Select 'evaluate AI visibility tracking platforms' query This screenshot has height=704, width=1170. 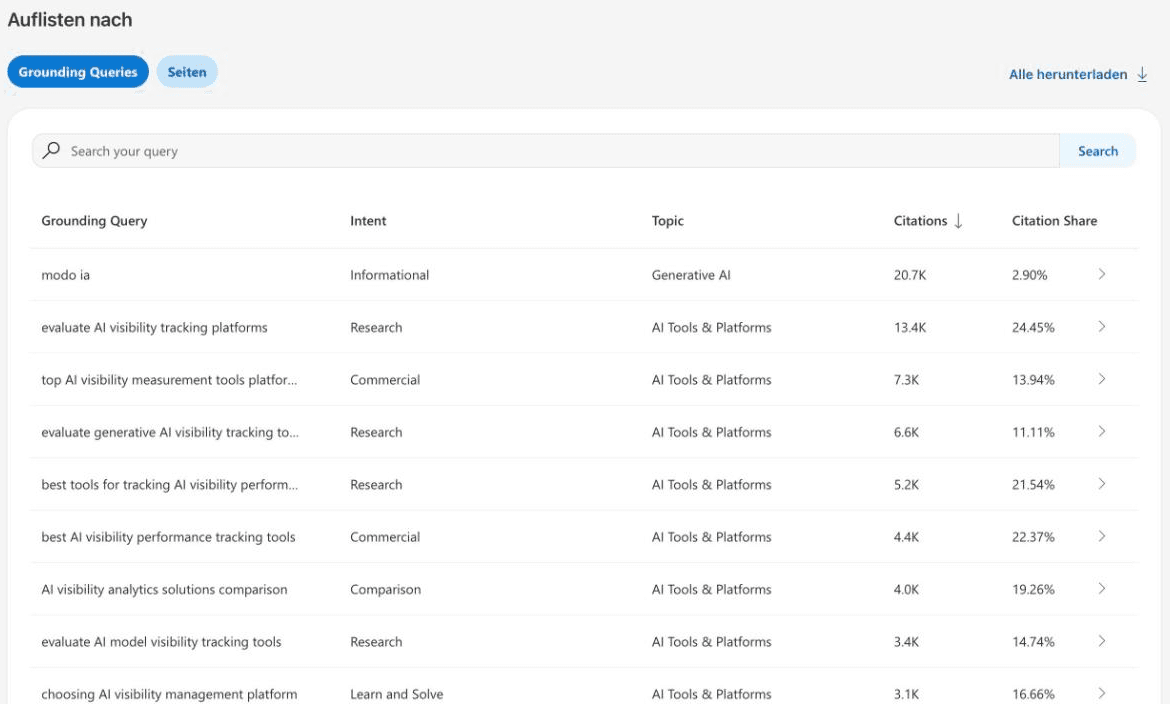point(154,328)
